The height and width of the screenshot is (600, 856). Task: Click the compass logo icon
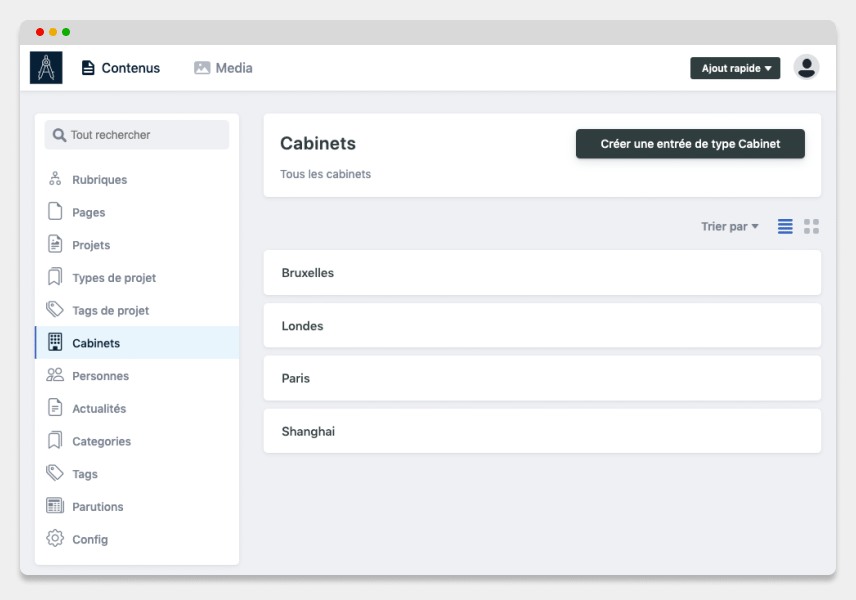[46, 68]
